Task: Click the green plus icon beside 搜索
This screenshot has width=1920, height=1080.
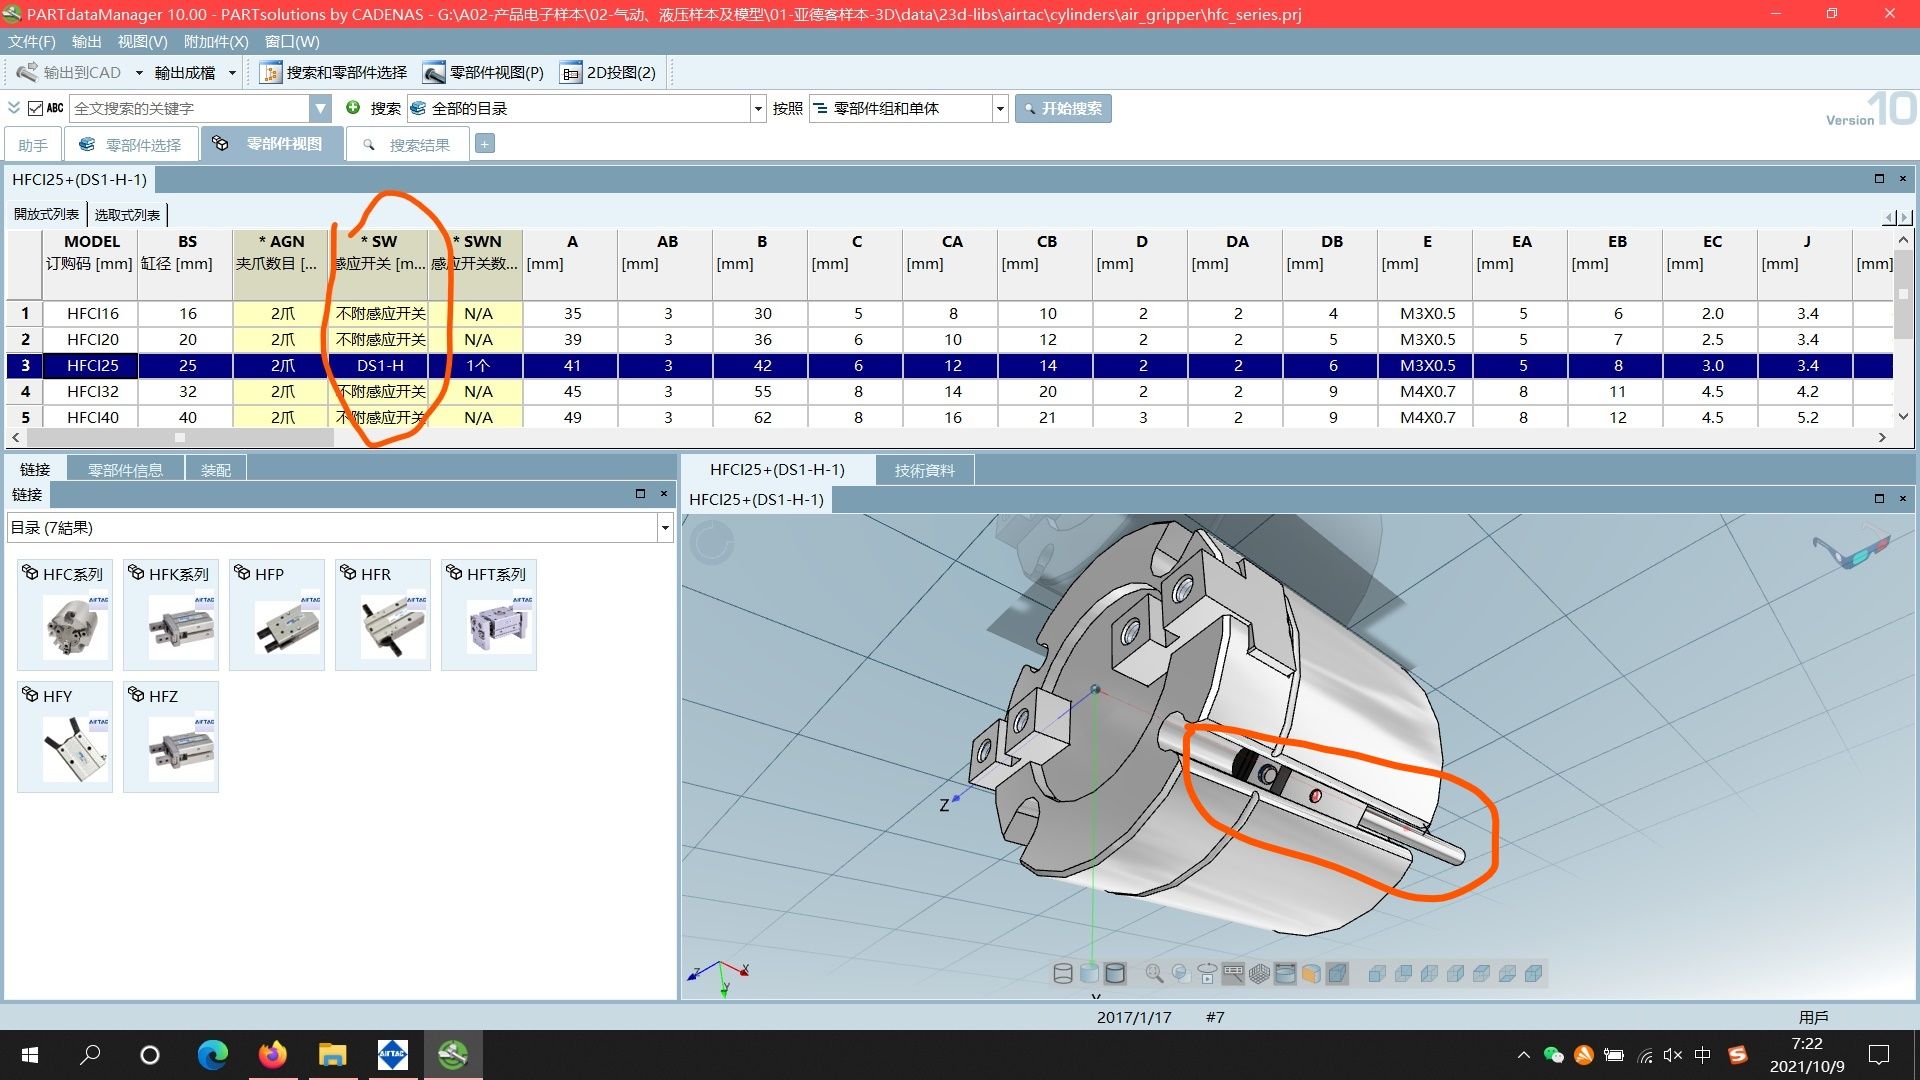Action: click(353, 107)
